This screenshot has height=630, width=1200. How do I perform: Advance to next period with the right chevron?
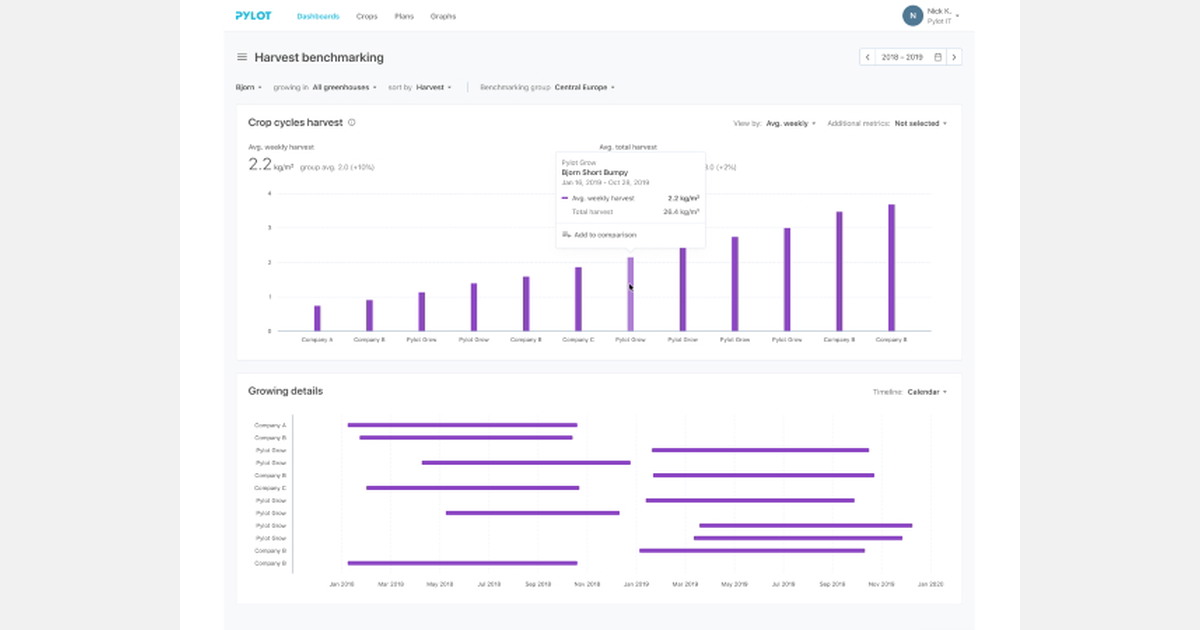[x=953, y=57]
